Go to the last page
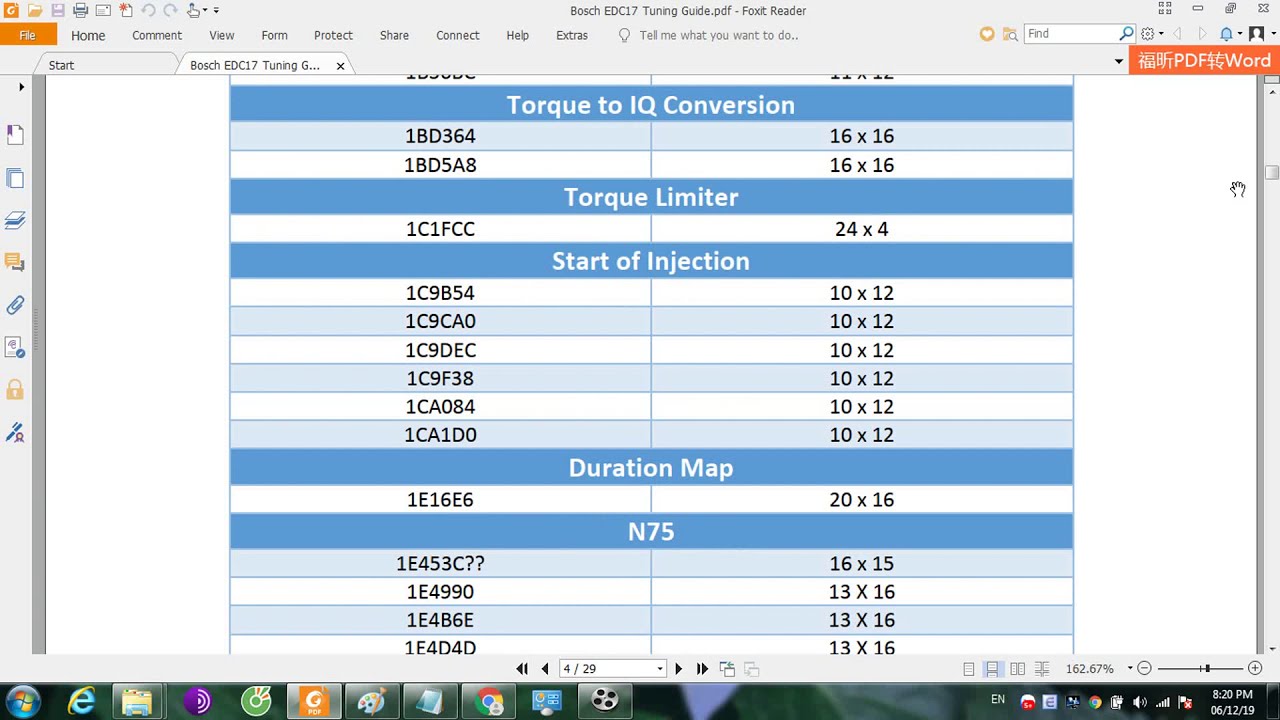1280x720 pixels. coord(702,668)
